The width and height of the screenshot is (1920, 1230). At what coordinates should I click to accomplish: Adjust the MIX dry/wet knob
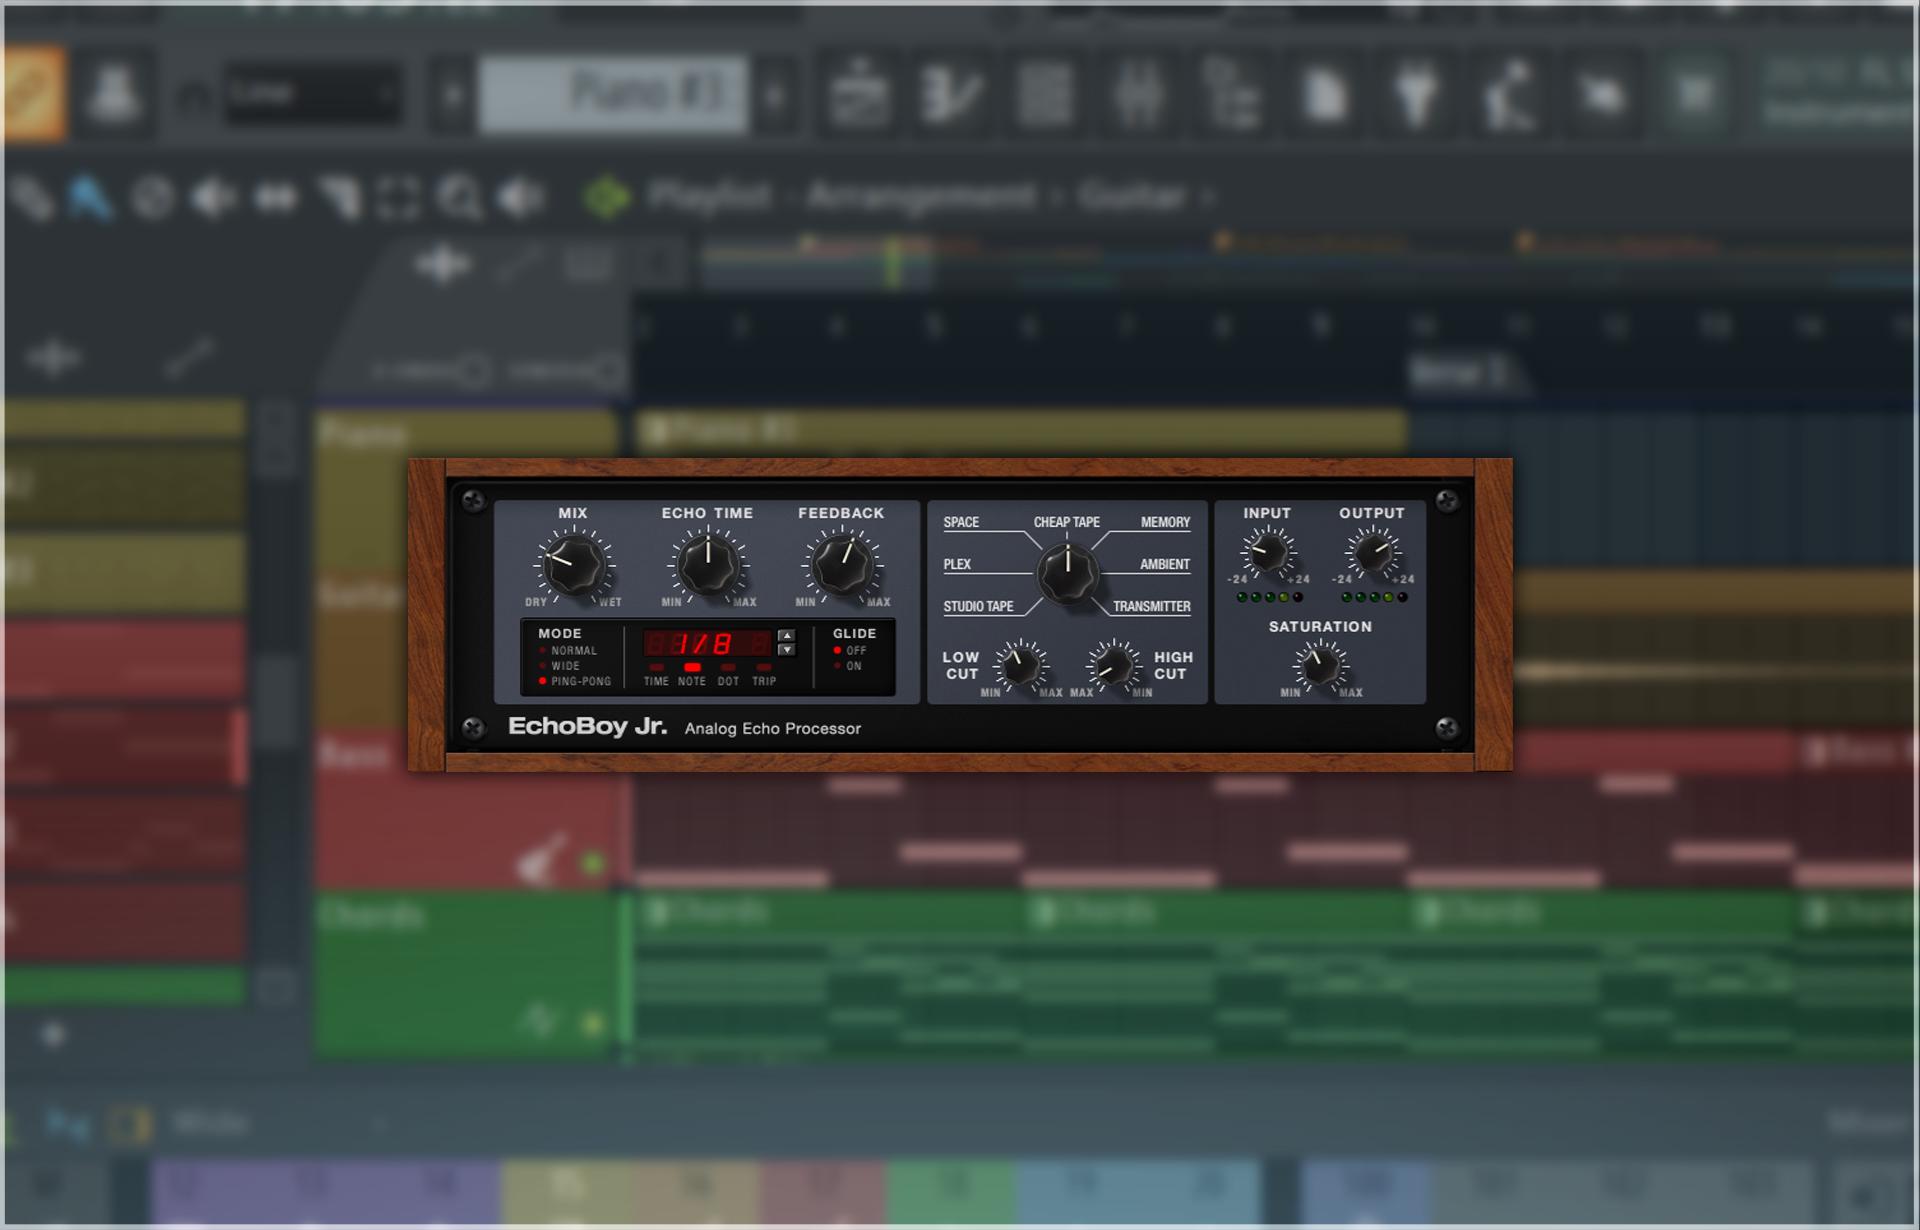tap(574, 565)
